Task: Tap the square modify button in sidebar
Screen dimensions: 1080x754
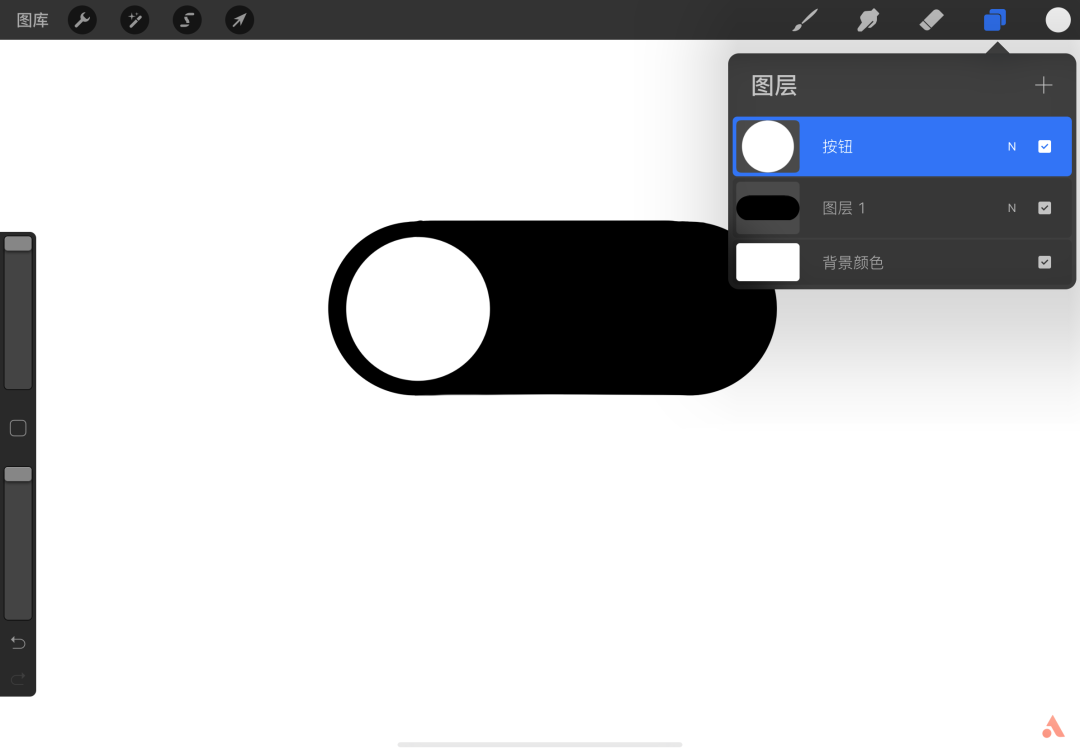Action: click(x=18, y=428)
